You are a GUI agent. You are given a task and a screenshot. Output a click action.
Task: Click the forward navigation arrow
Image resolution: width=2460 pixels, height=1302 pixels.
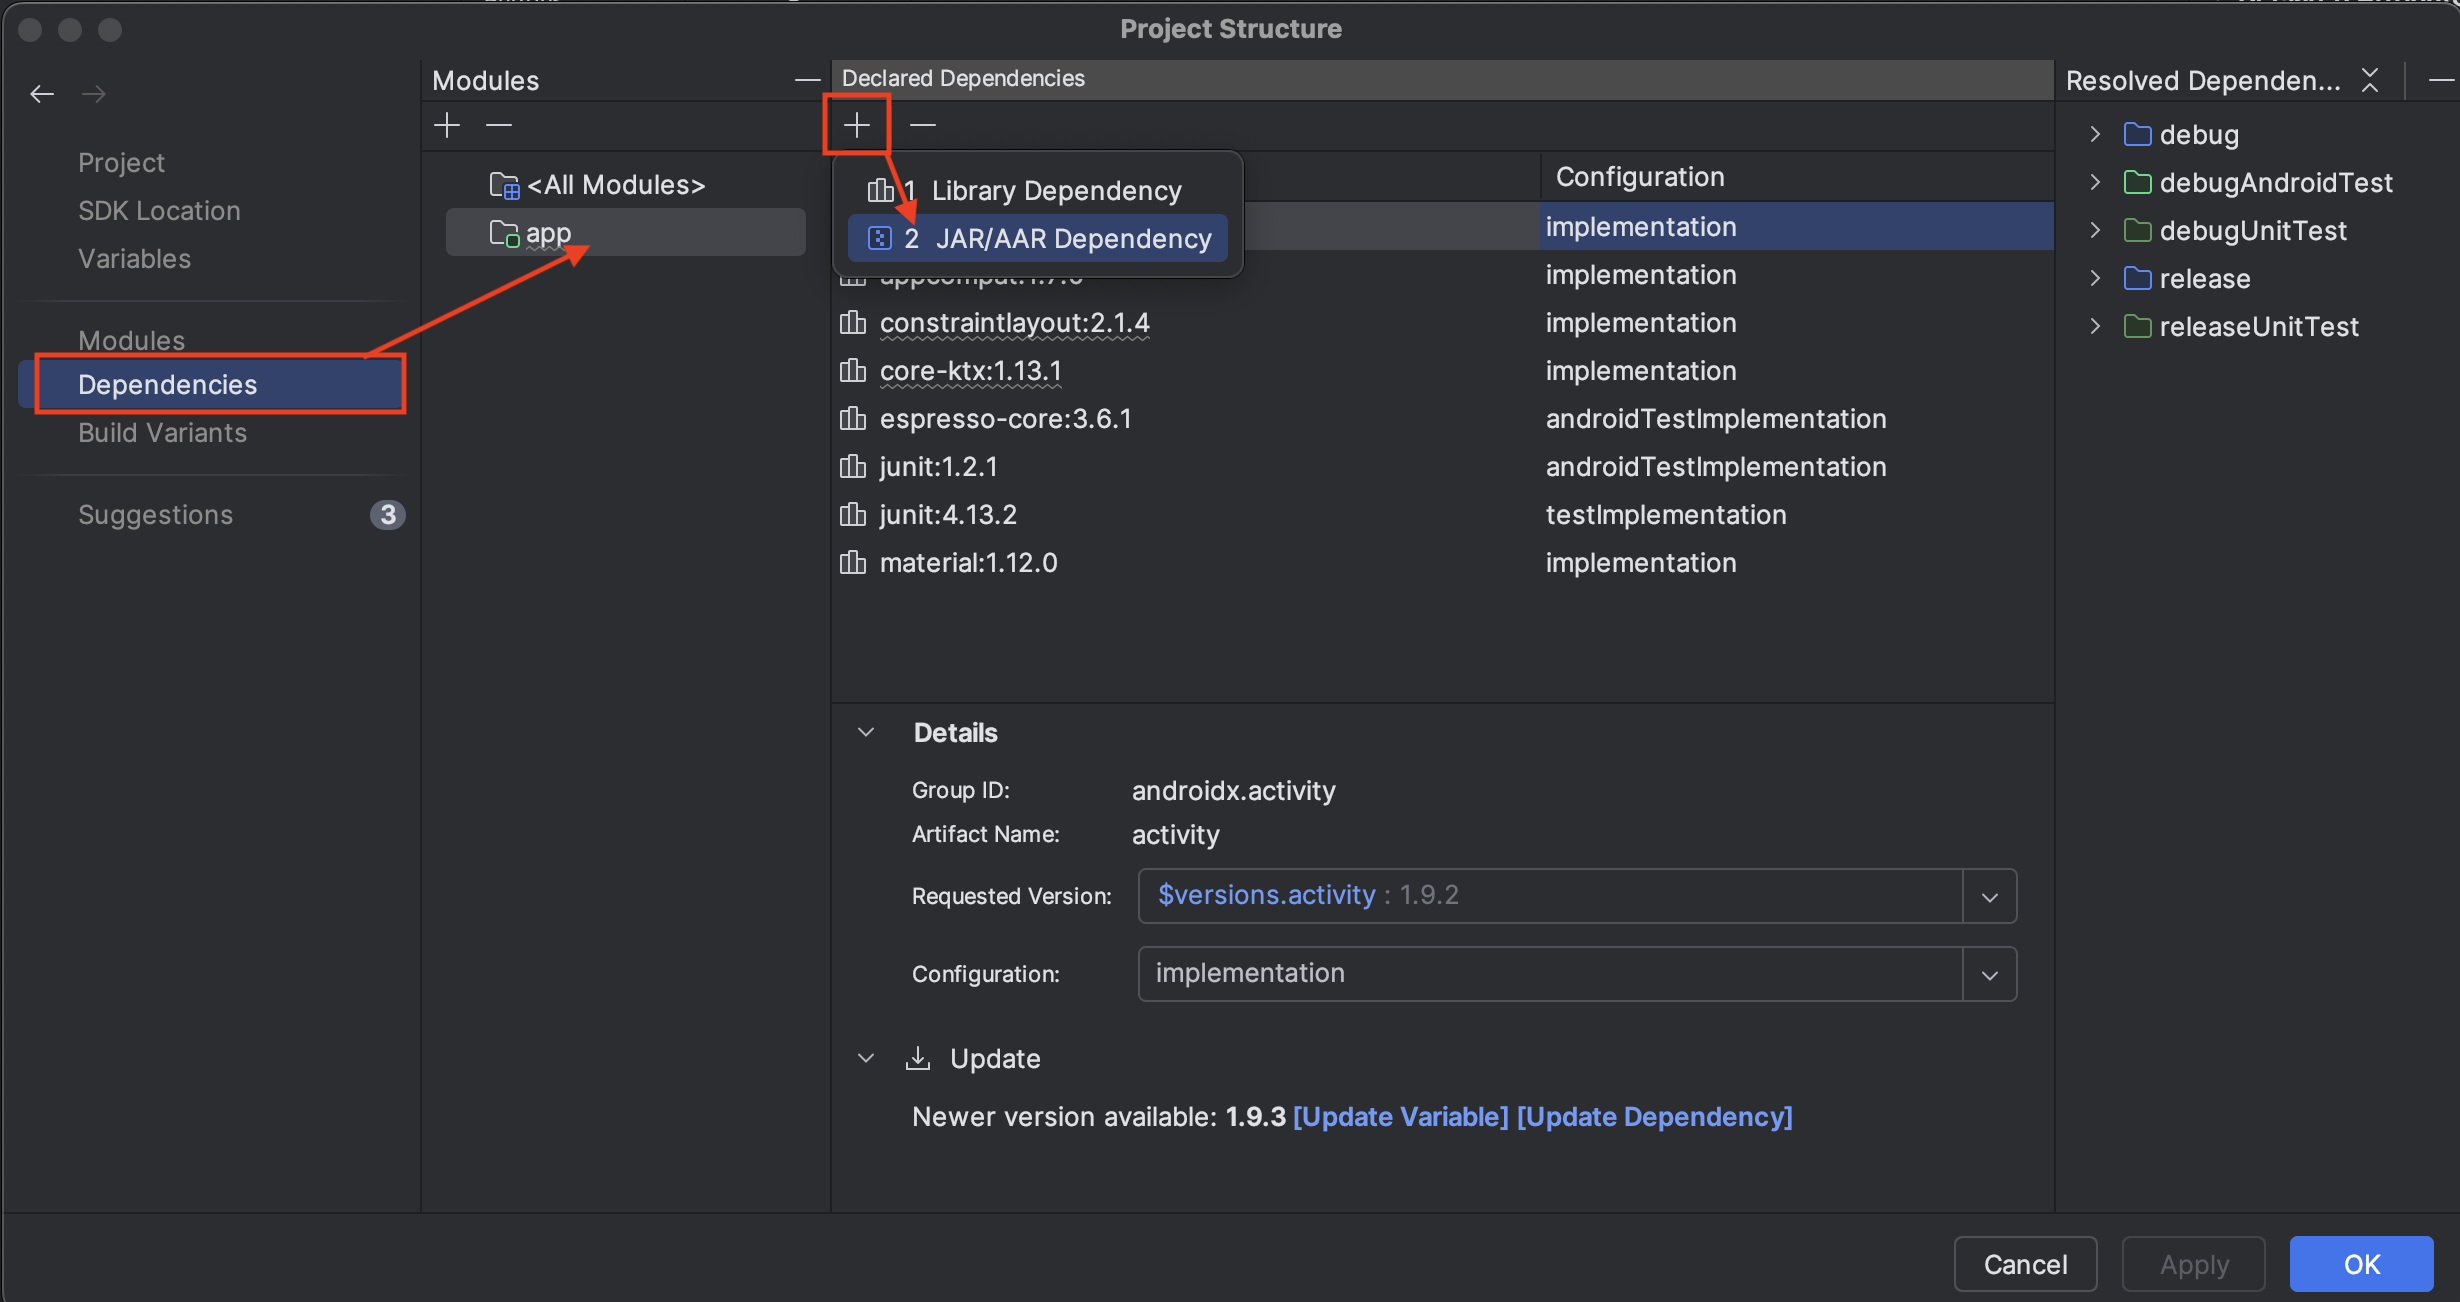93,93
